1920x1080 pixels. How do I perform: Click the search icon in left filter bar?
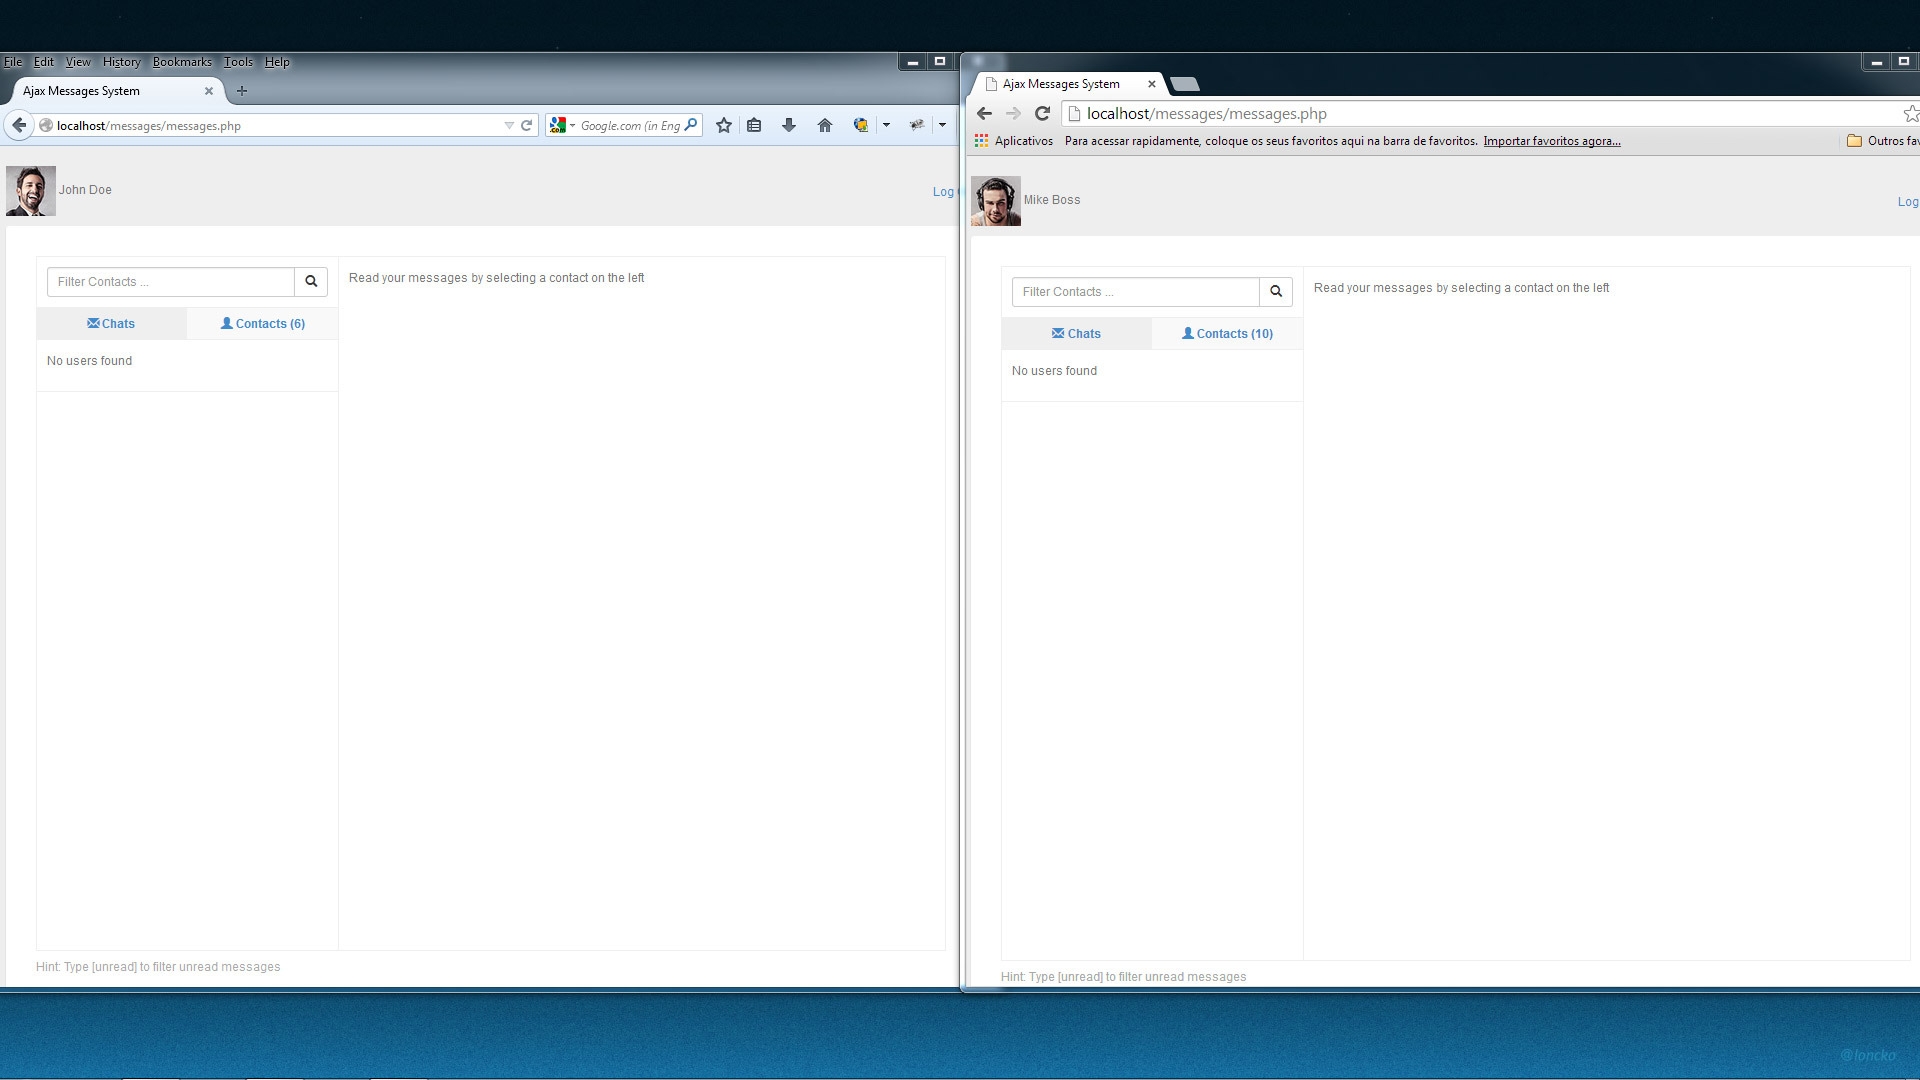311,281
